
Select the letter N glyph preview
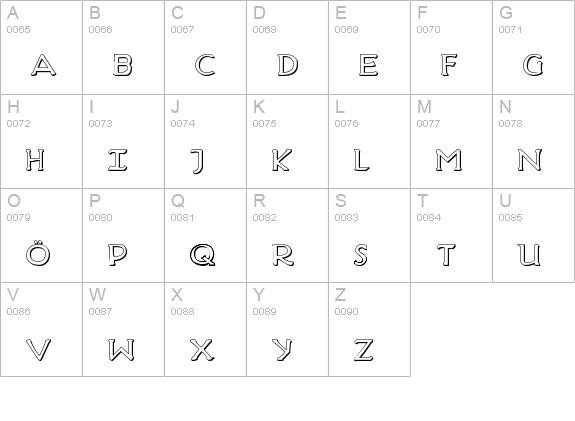[x=530, y=160]
